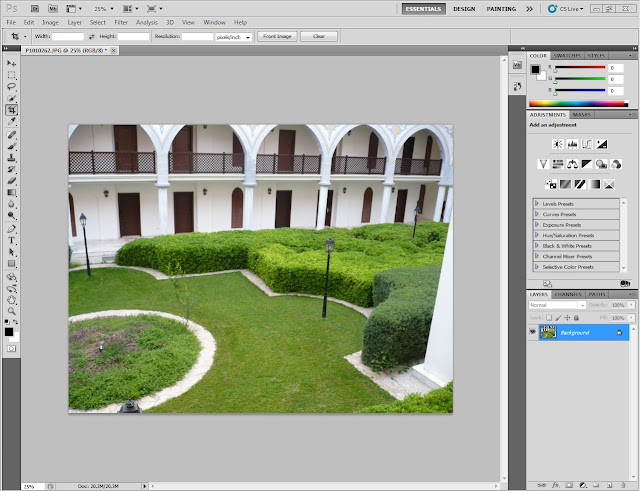Screen dimensions: 640x491
Task: Expand Exposure Presets
Action: (x=537, y=224)
